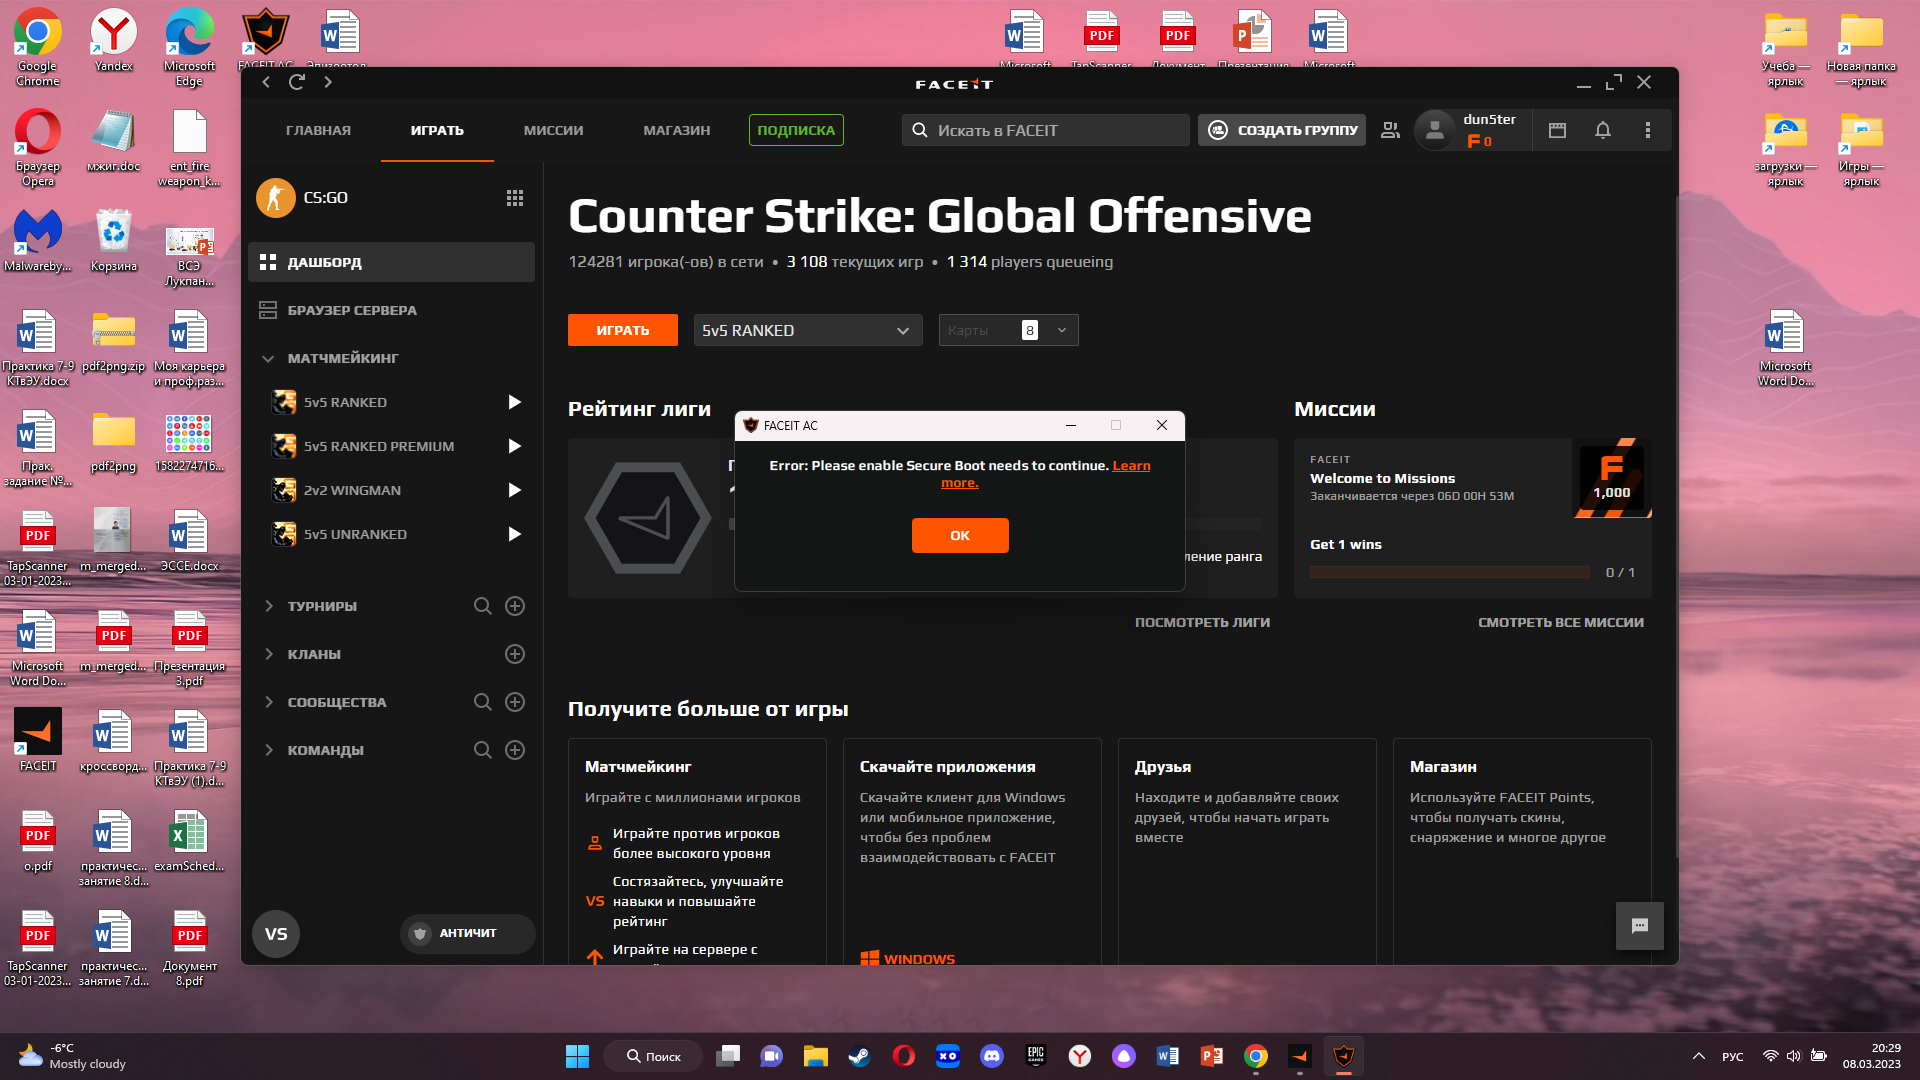Switch to the ГЛАВНАЯ tab
1920x1080 pixels.
point(318,130)
